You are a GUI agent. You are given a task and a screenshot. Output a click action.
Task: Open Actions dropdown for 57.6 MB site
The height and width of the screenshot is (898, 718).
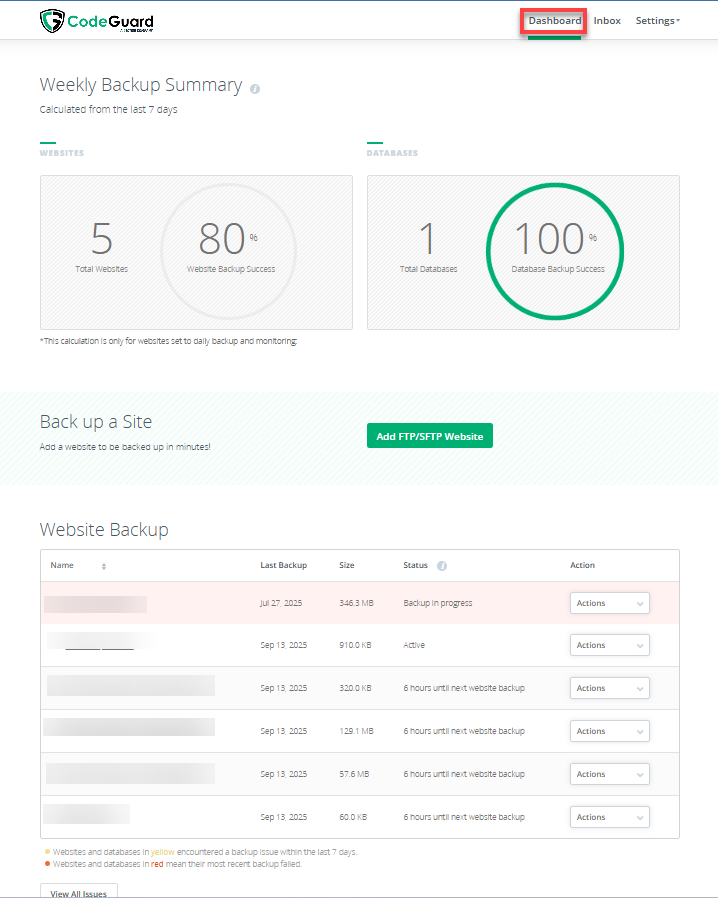(609, 774)
